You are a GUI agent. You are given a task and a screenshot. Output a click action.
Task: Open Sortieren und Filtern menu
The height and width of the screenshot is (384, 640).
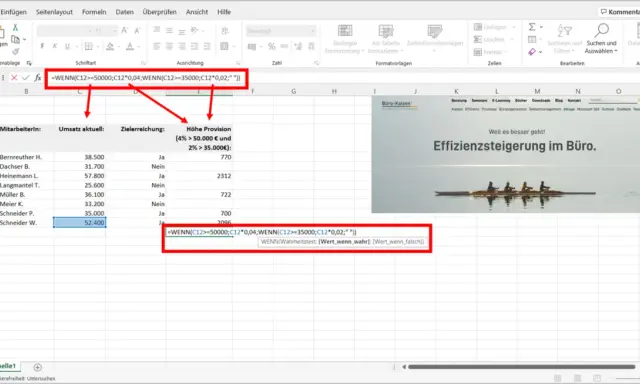(x=564, y=39)
